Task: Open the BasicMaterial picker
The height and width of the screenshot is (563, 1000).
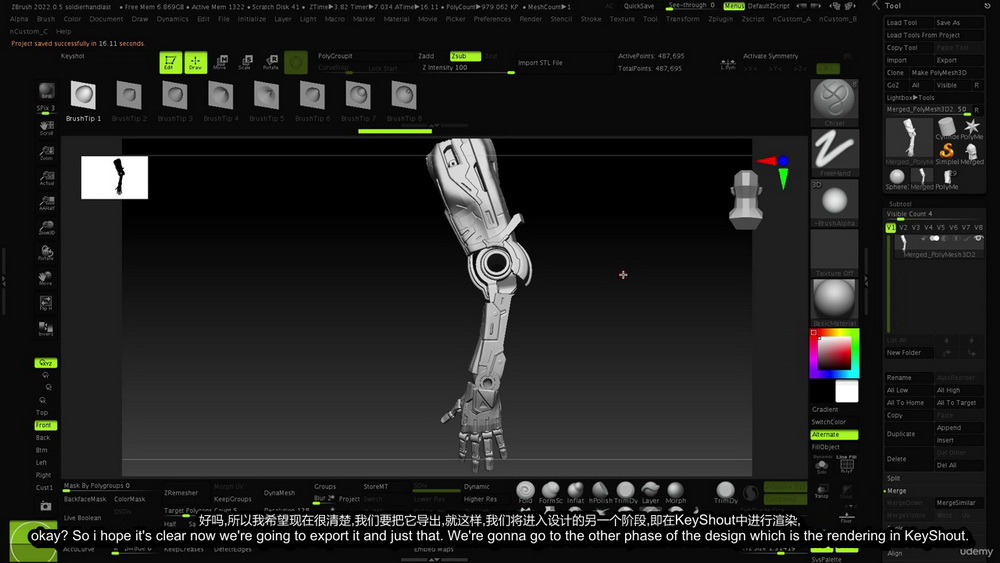Action: tap(834, 303)
